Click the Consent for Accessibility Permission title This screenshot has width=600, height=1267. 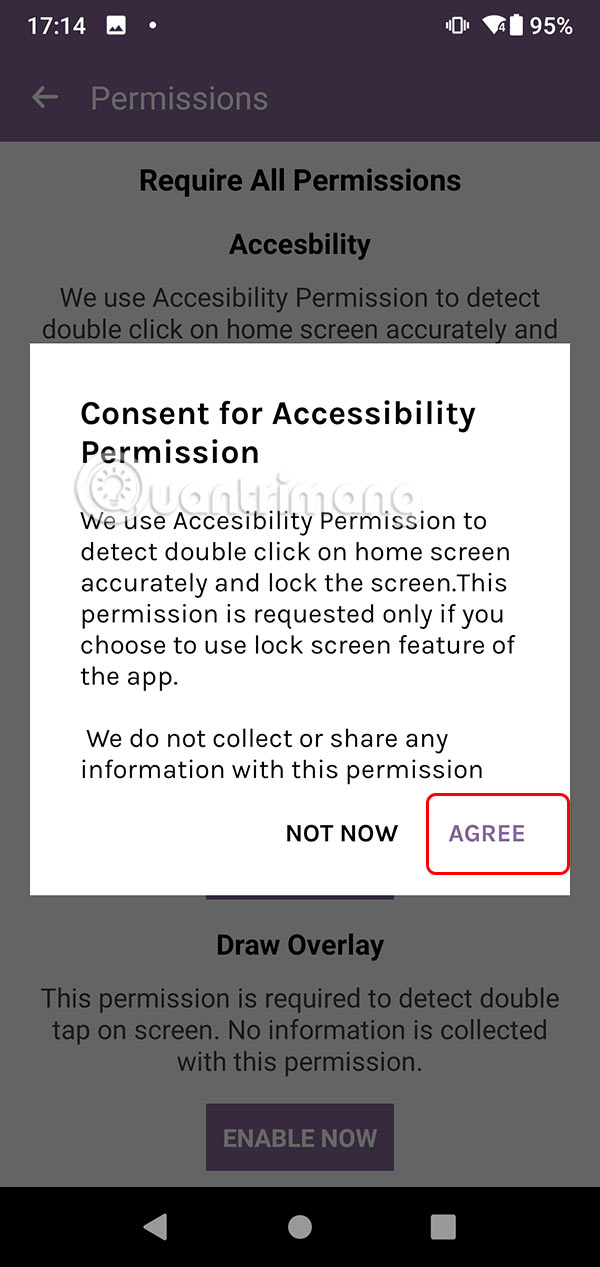[x=278, y=432]
